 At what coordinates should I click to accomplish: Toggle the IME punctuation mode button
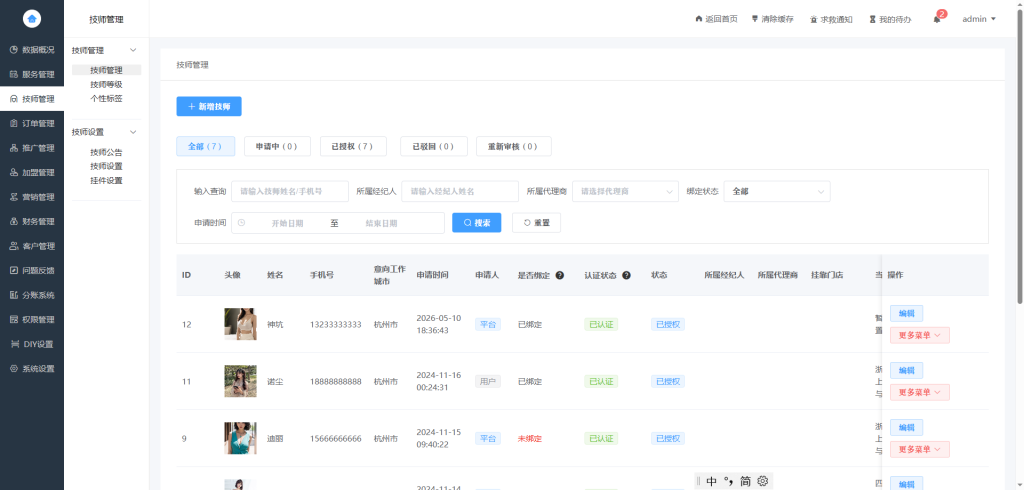point(728,482)
